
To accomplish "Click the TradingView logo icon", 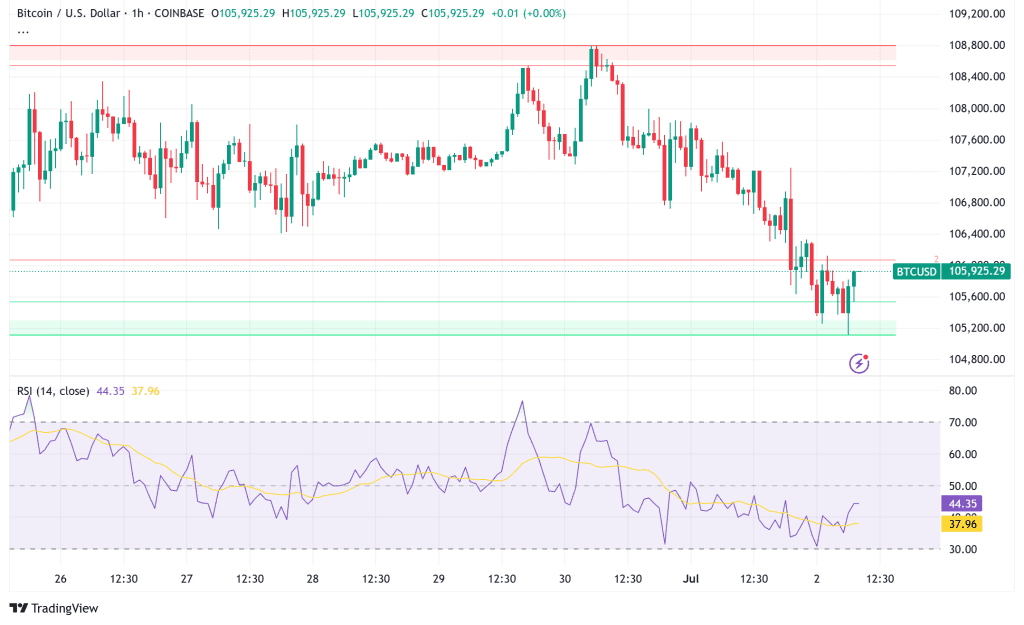I will (18, 608).
